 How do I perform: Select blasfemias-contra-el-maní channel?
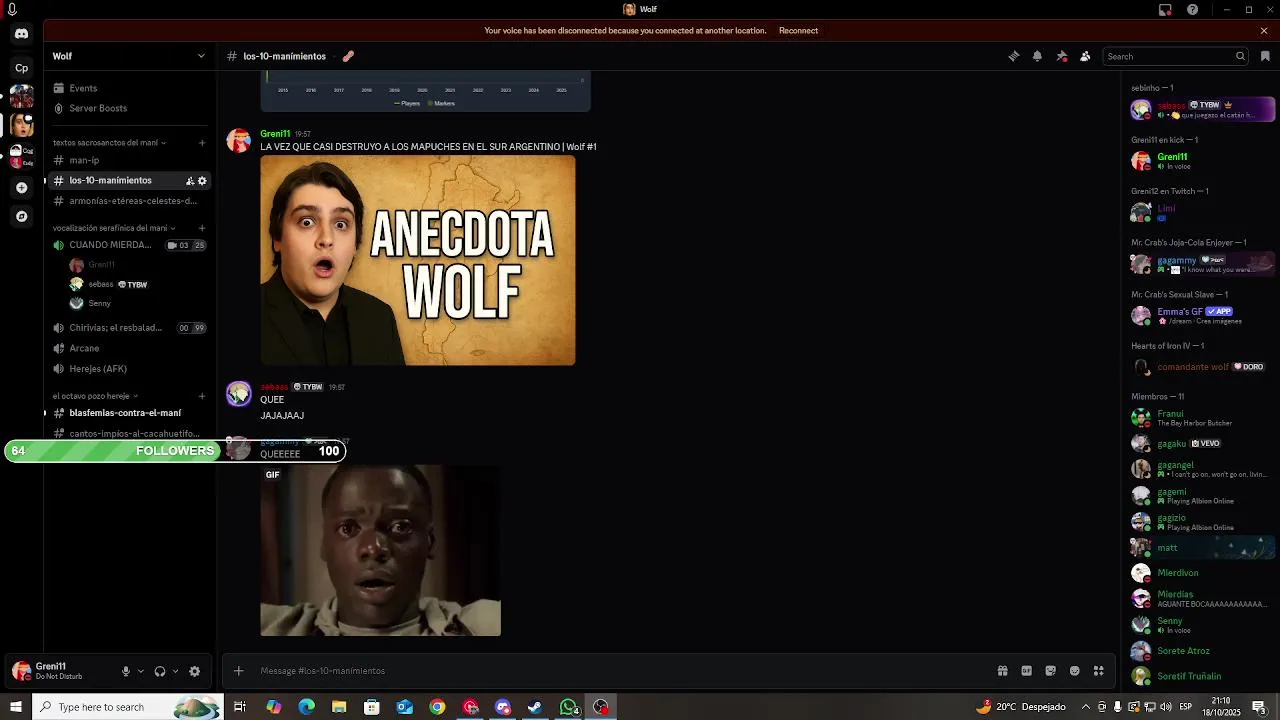128,413
